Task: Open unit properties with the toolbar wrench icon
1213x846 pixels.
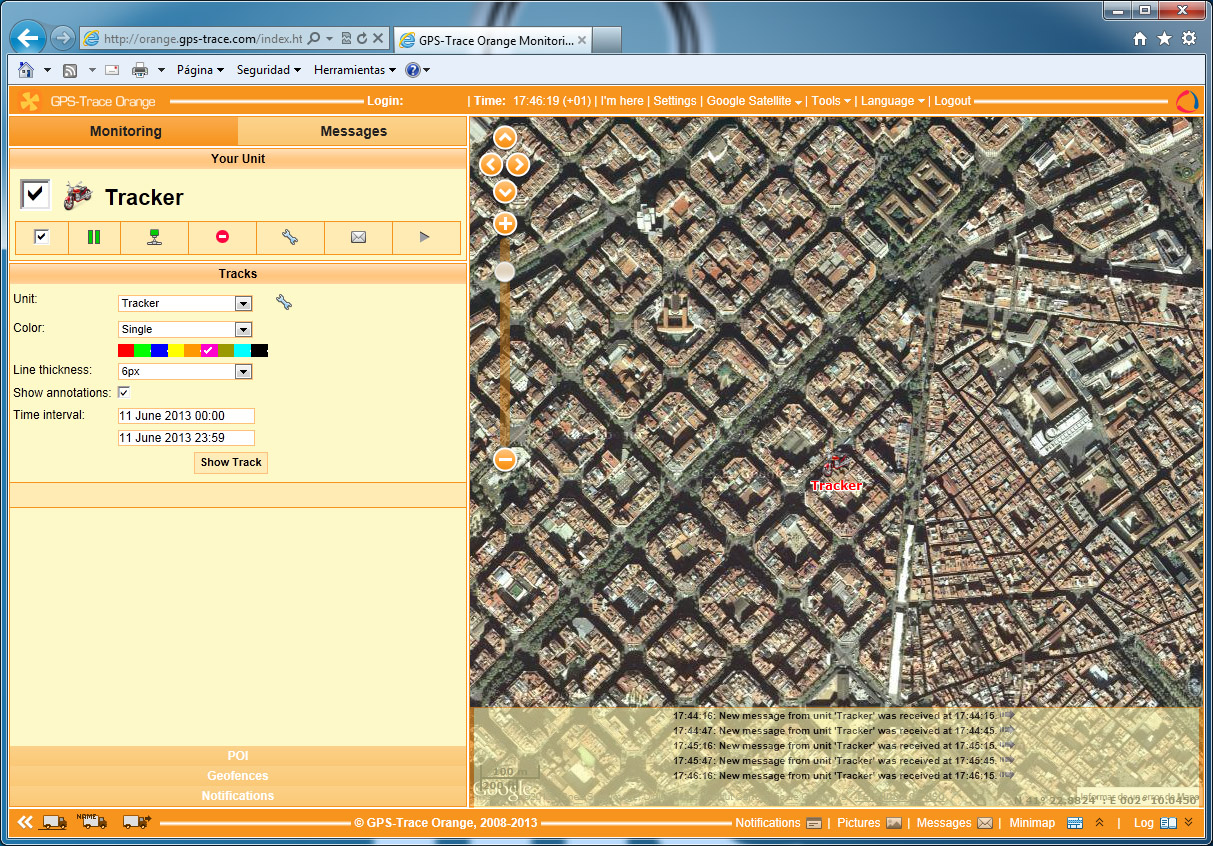Action: coord(290,237)
